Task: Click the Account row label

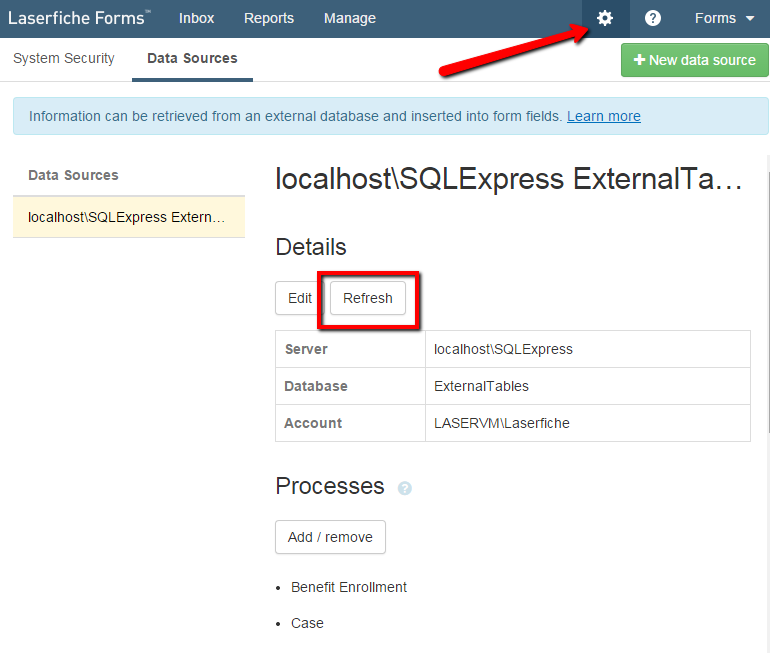Action: pyautogui.click(x=313, y=423)
